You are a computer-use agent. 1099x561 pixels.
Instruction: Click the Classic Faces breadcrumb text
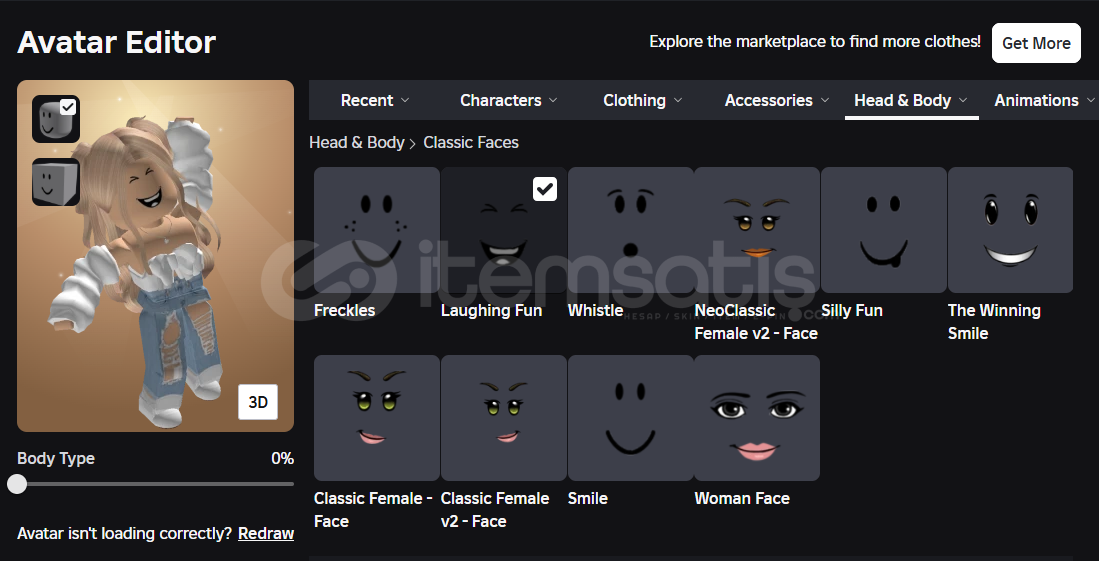click(471, 142)
